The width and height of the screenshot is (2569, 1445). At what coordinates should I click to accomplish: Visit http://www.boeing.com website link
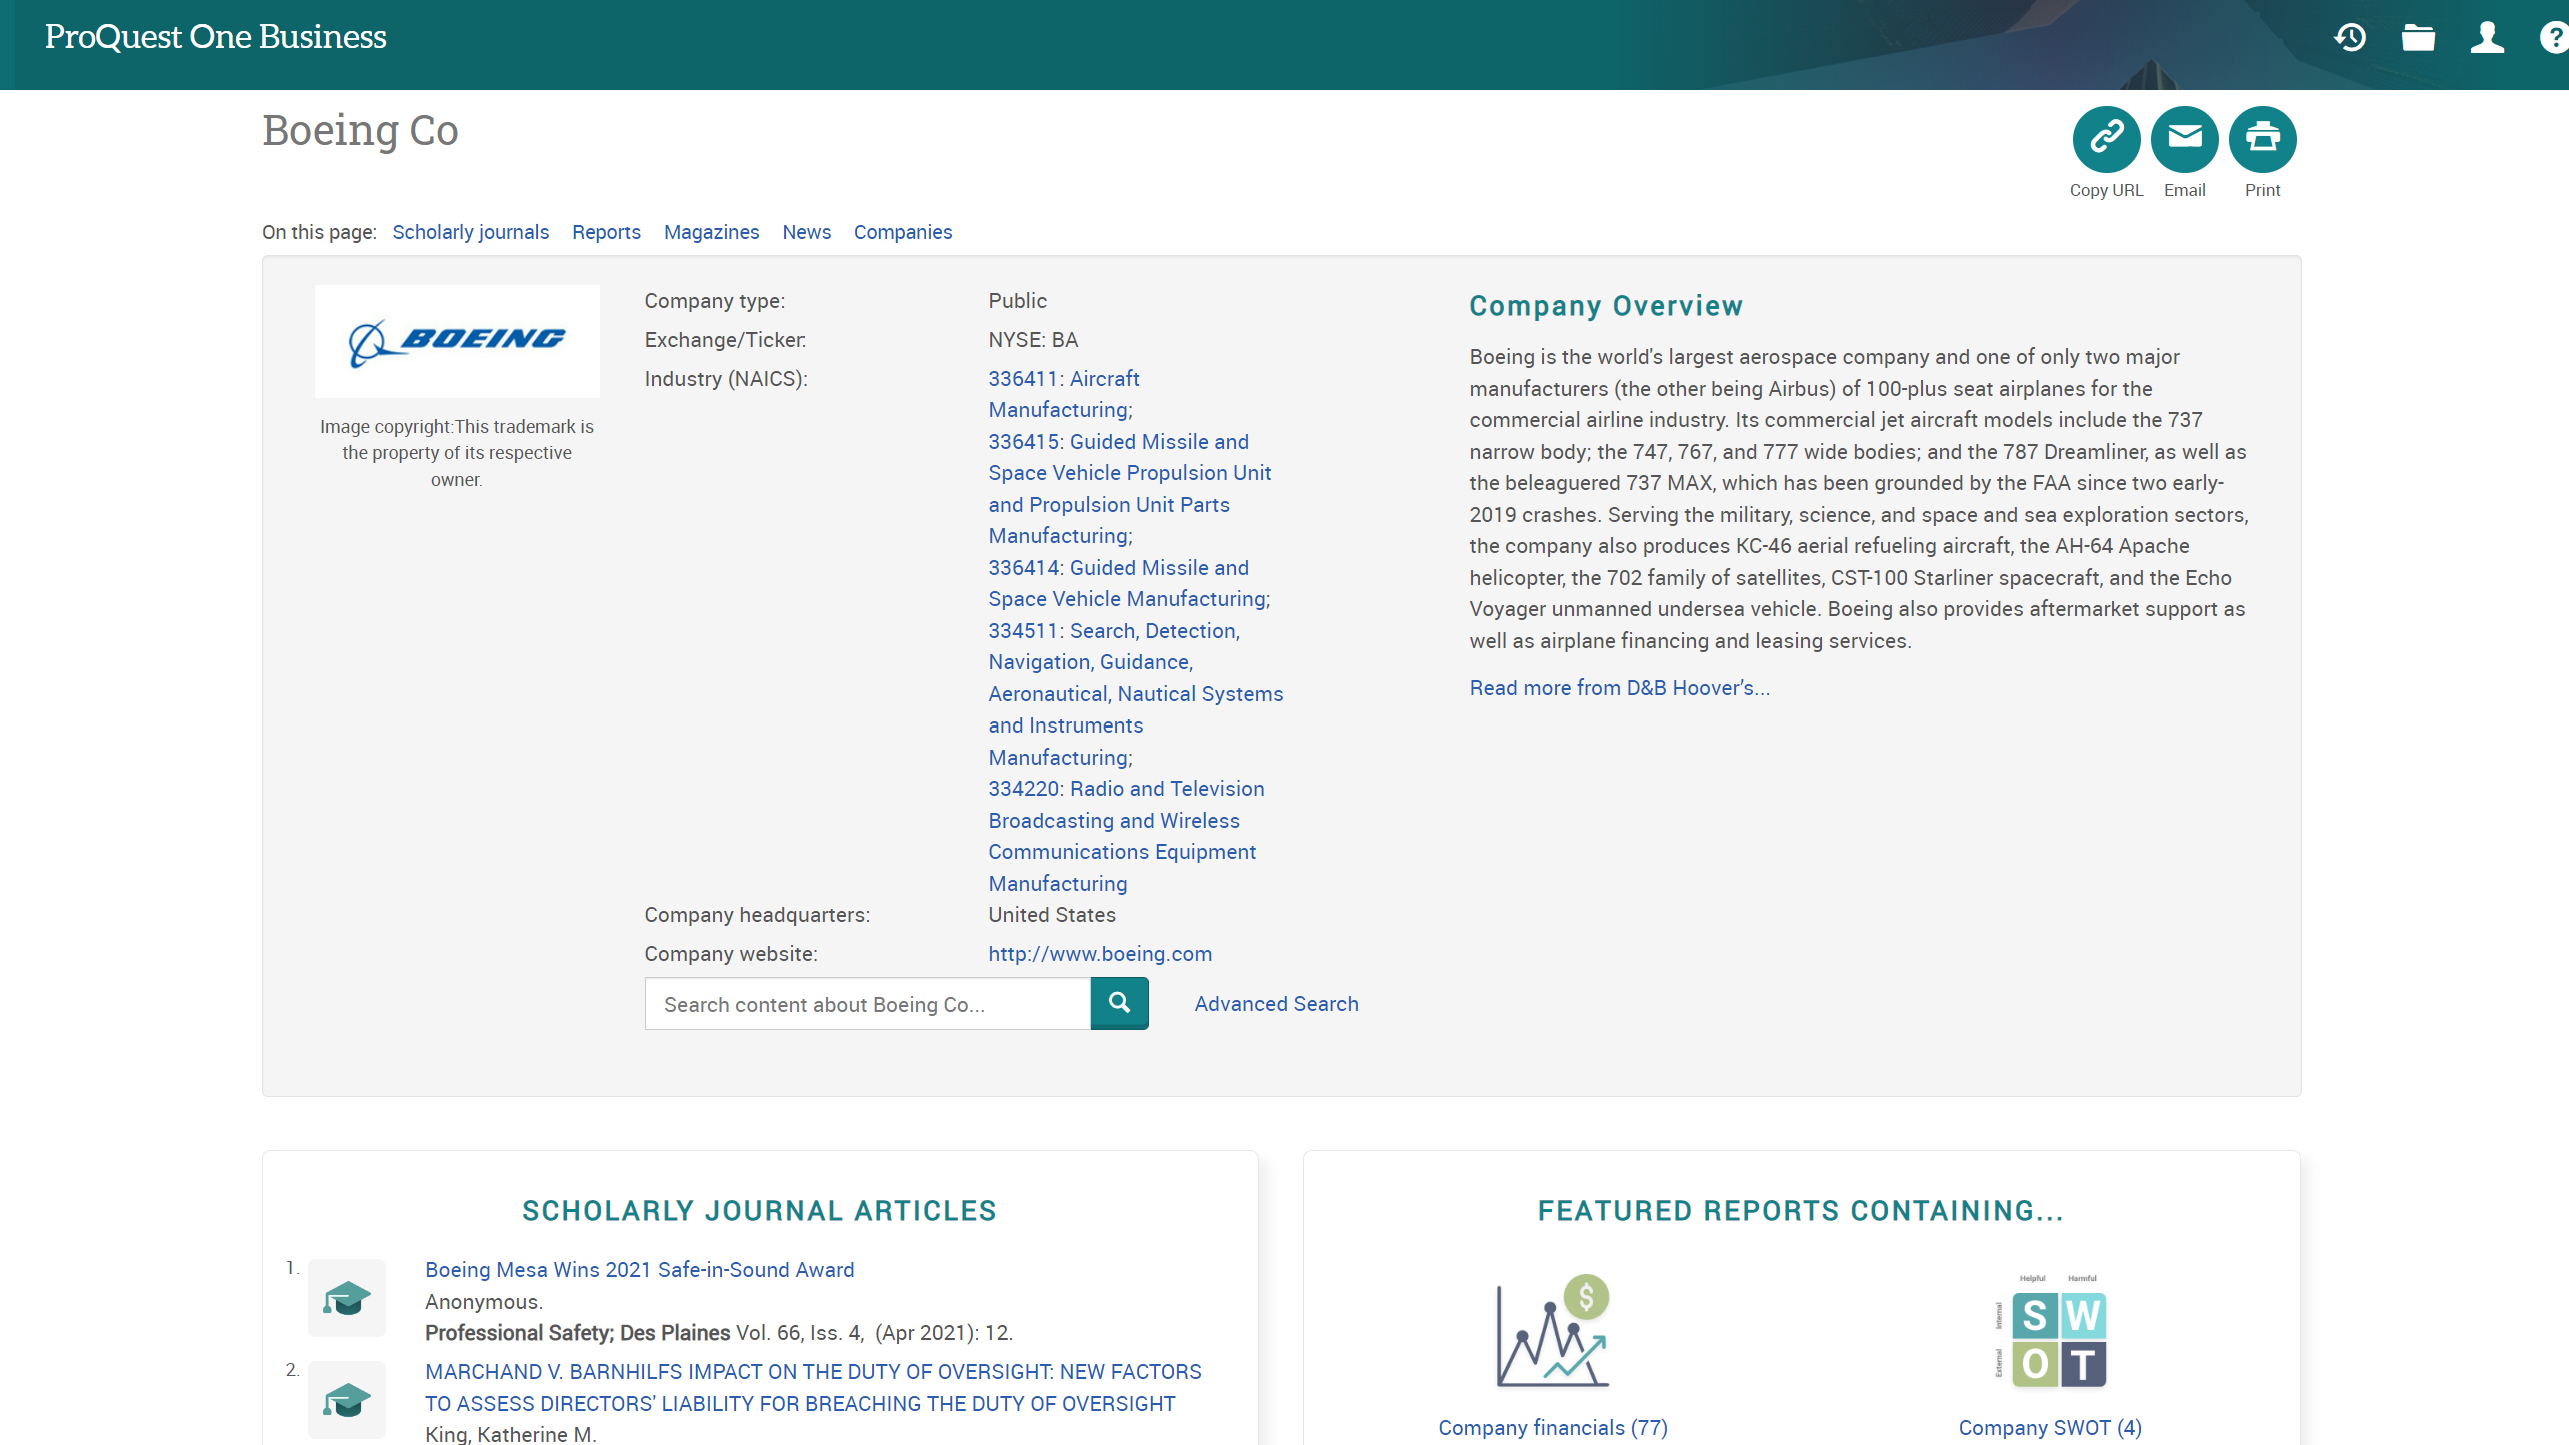(1100, 954)
